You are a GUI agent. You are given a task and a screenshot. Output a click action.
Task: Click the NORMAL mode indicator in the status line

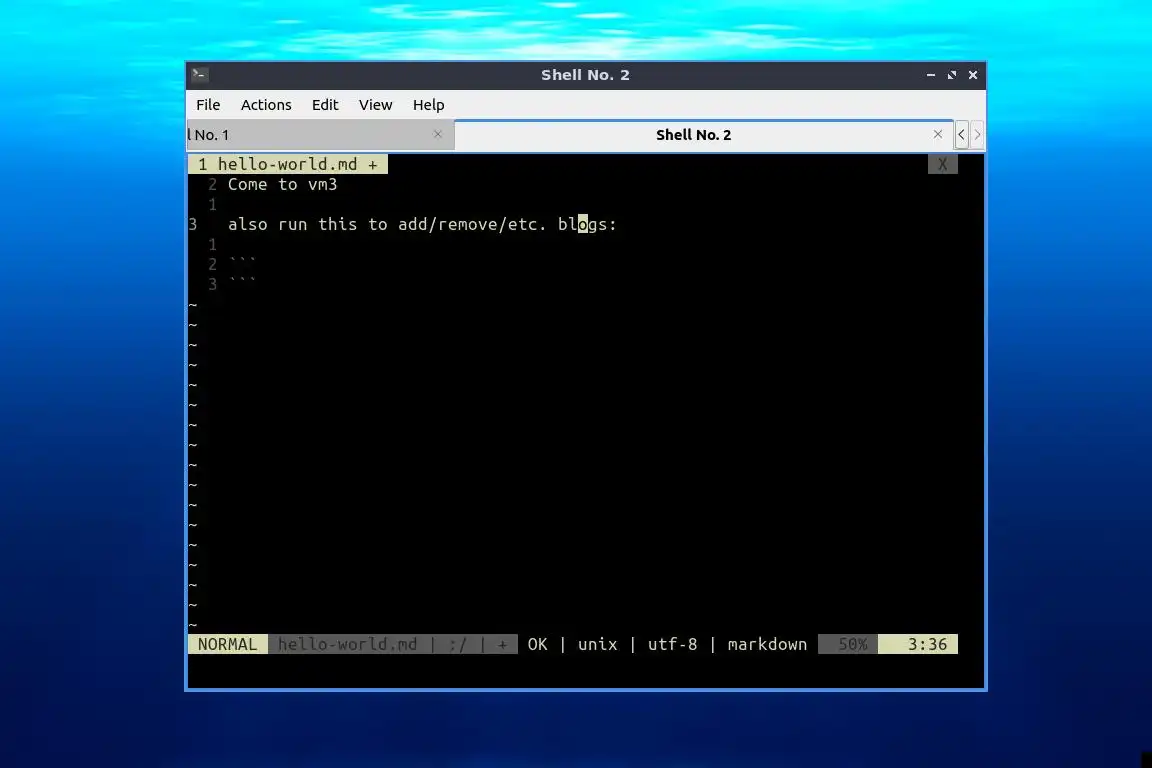228,645
